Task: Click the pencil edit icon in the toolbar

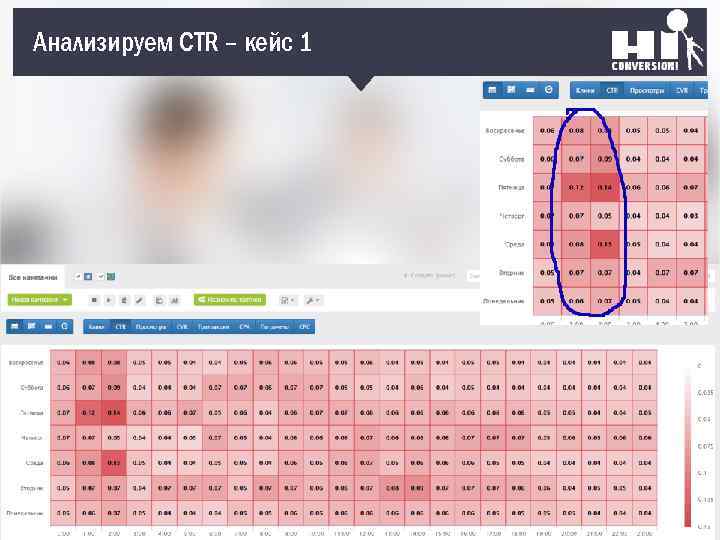Action: tap(140, 300)
